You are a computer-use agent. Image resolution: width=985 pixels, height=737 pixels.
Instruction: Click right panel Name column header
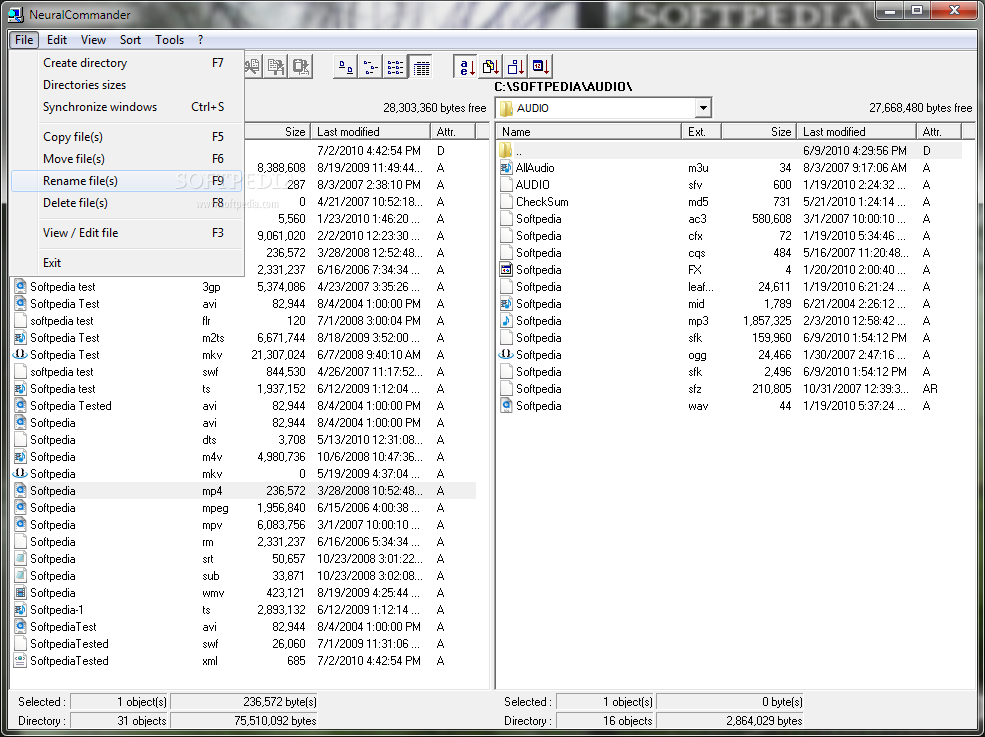589,131
